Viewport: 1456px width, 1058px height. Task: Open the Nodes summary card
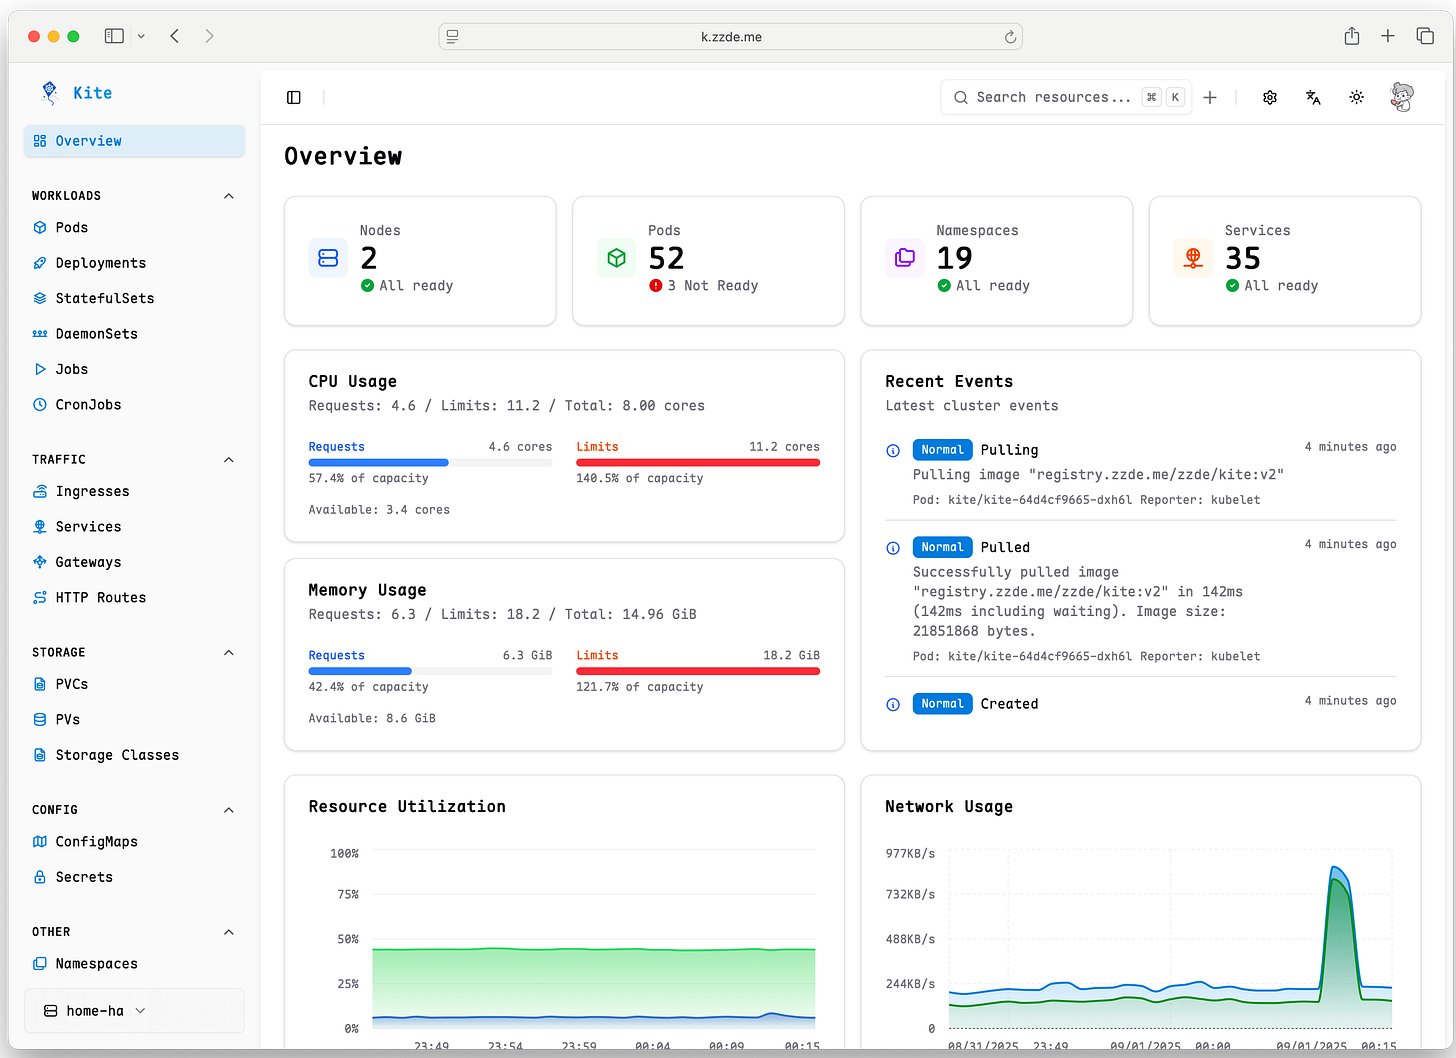tap(420, 261)
